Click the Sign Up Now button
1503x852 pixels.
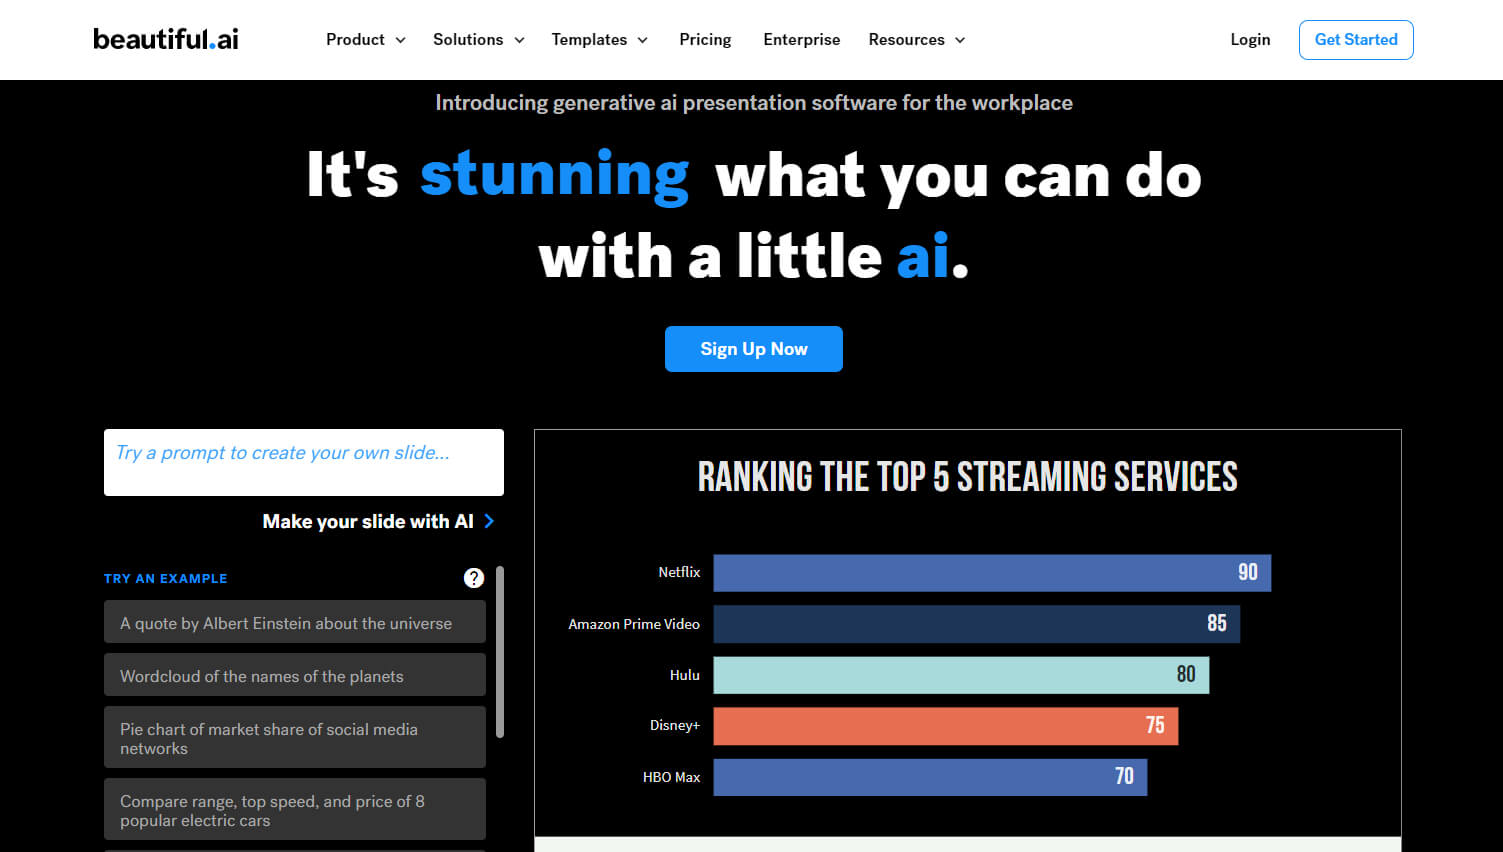(753, 349)
